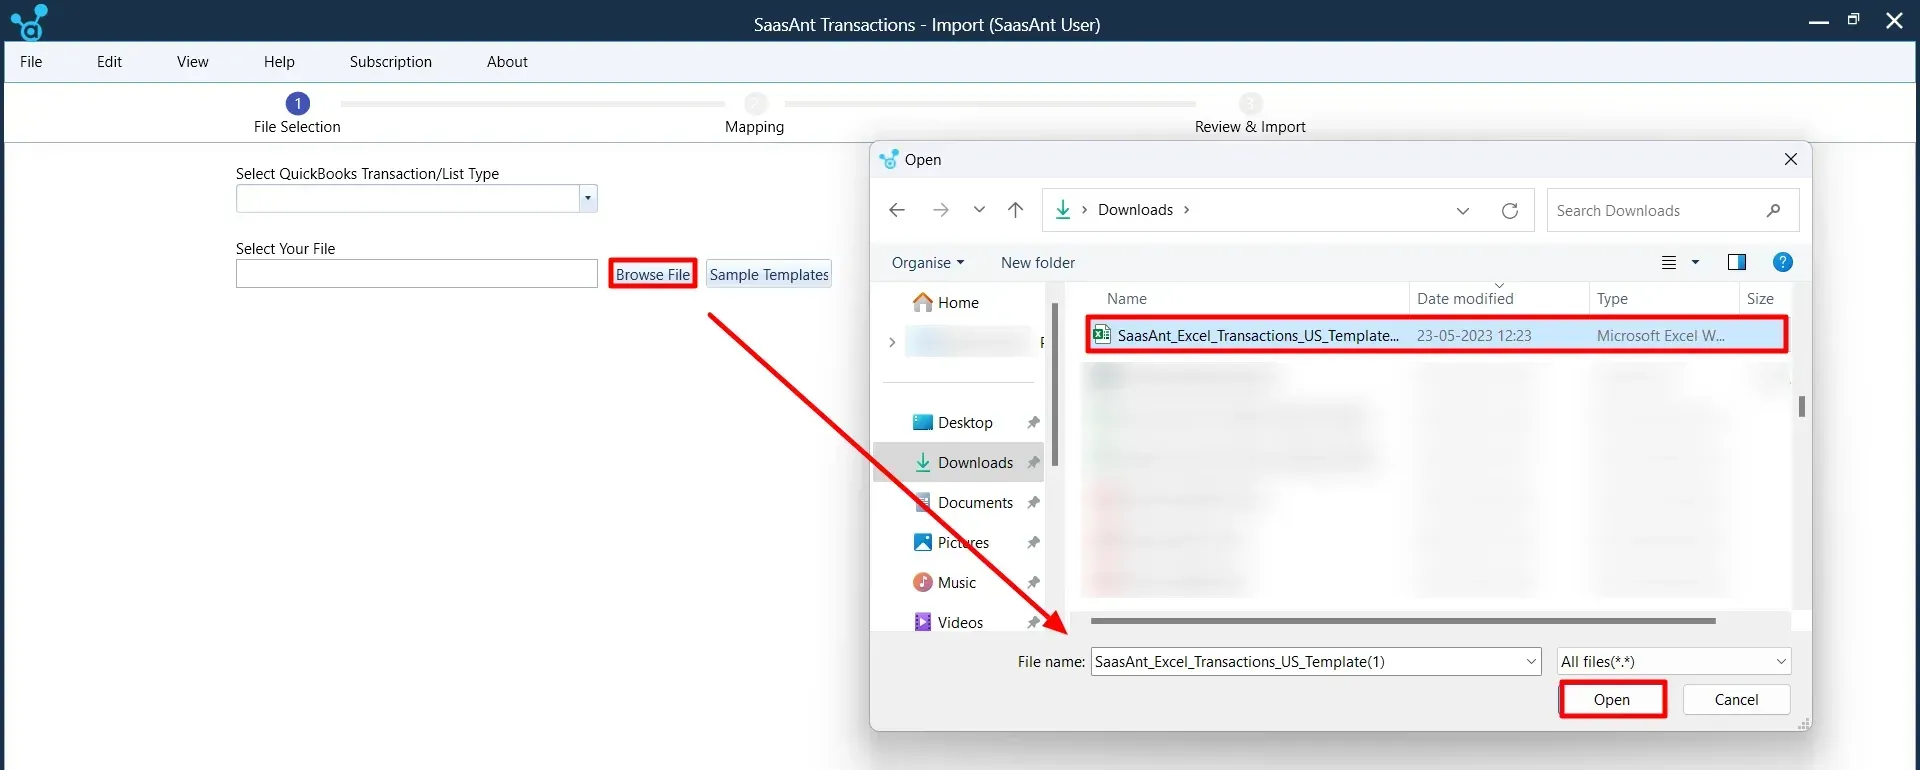This screenshot has width=1920, height=770.
Task: Click the Select Your File input field
Action: pos(417,274)
